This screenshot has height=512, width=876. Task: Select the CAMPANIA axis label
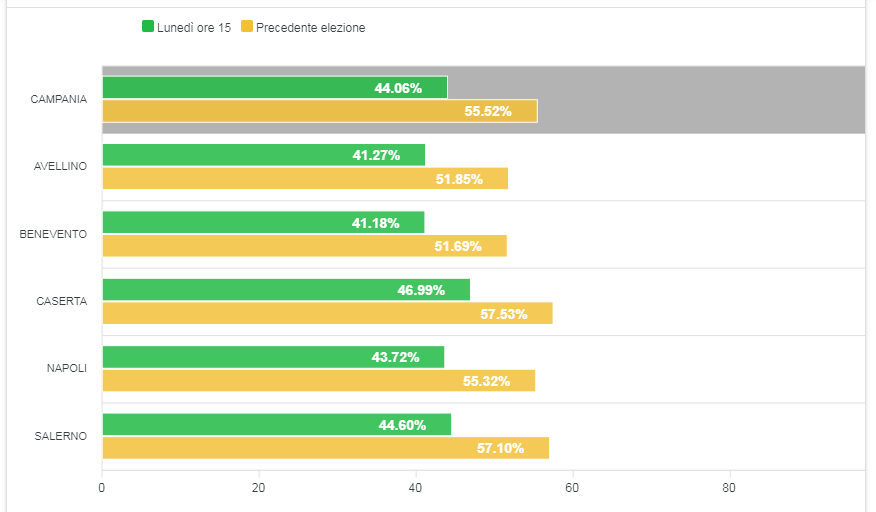59,100
